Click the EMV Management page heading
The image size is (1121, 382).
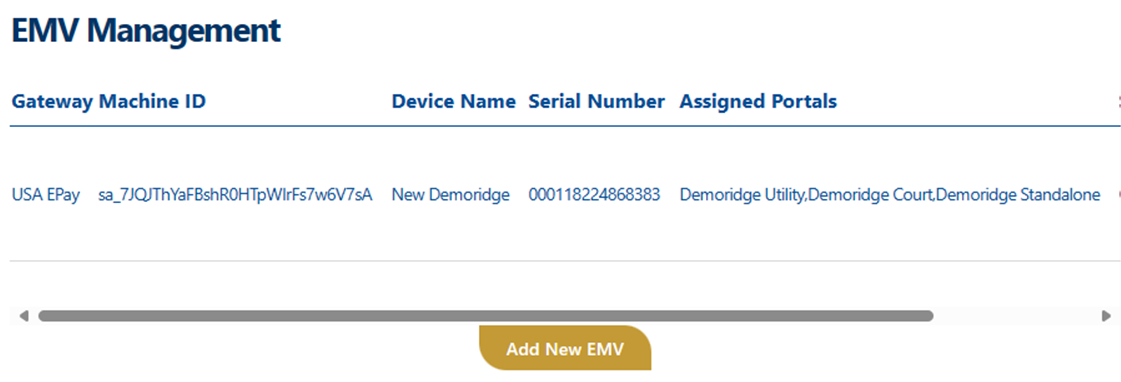[146, 31]
